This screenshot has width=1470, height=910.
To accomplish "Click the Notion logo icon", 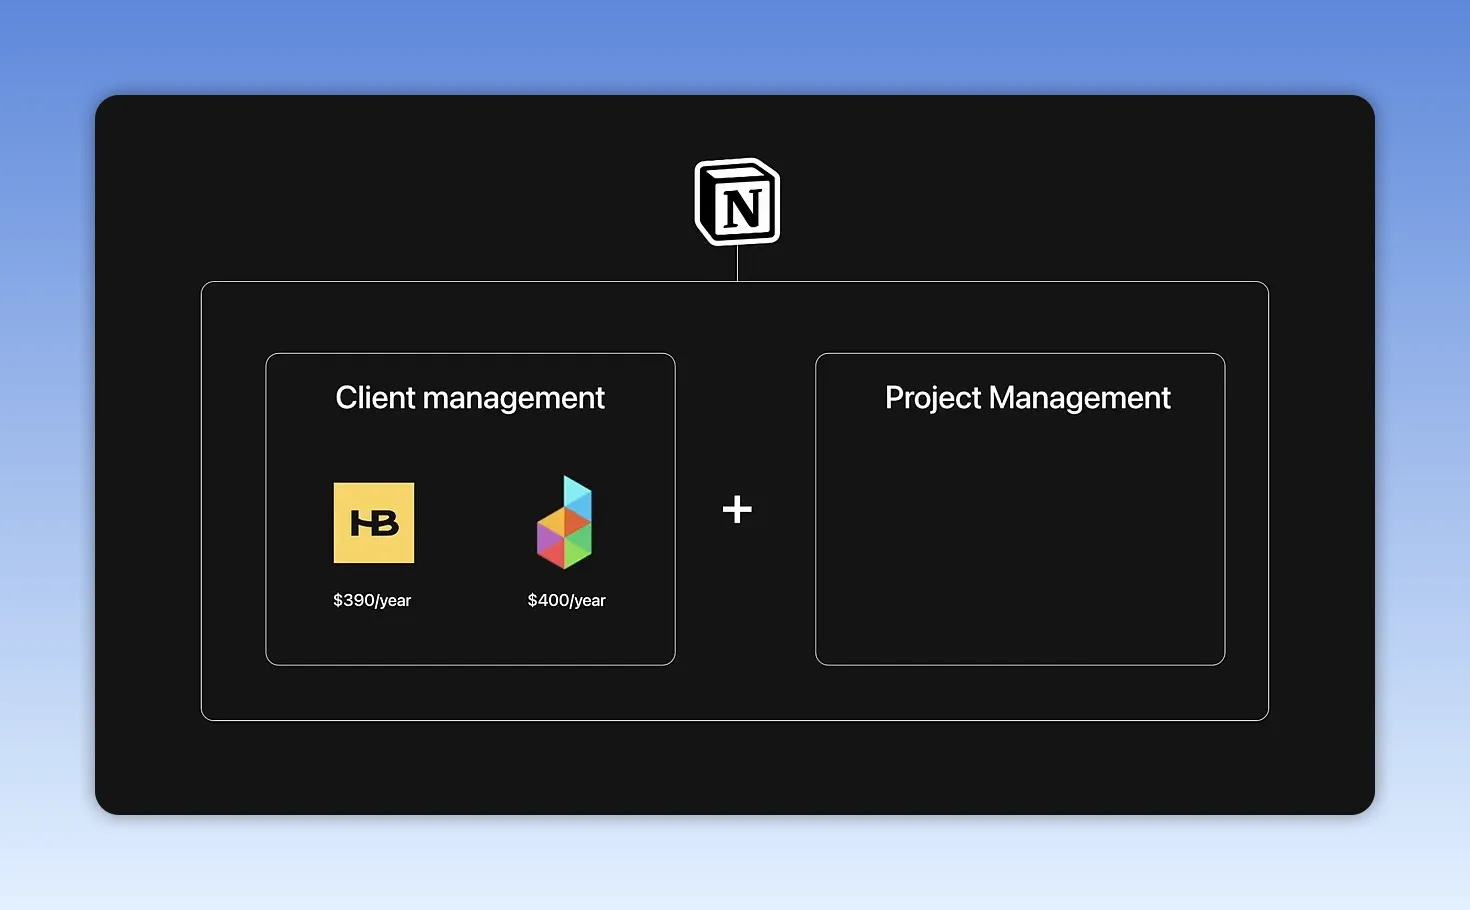I will click(x=737, y=201).
